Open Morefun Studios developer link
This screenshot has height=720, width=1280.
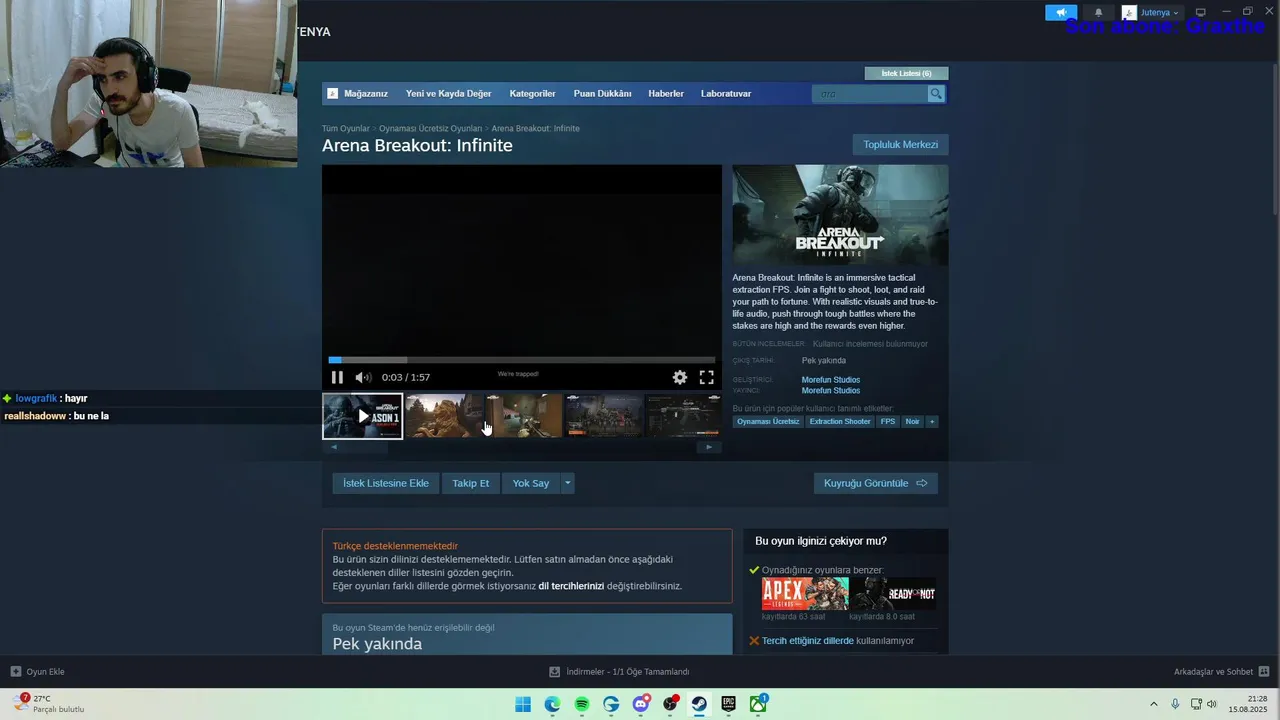(x=830, y=380)
